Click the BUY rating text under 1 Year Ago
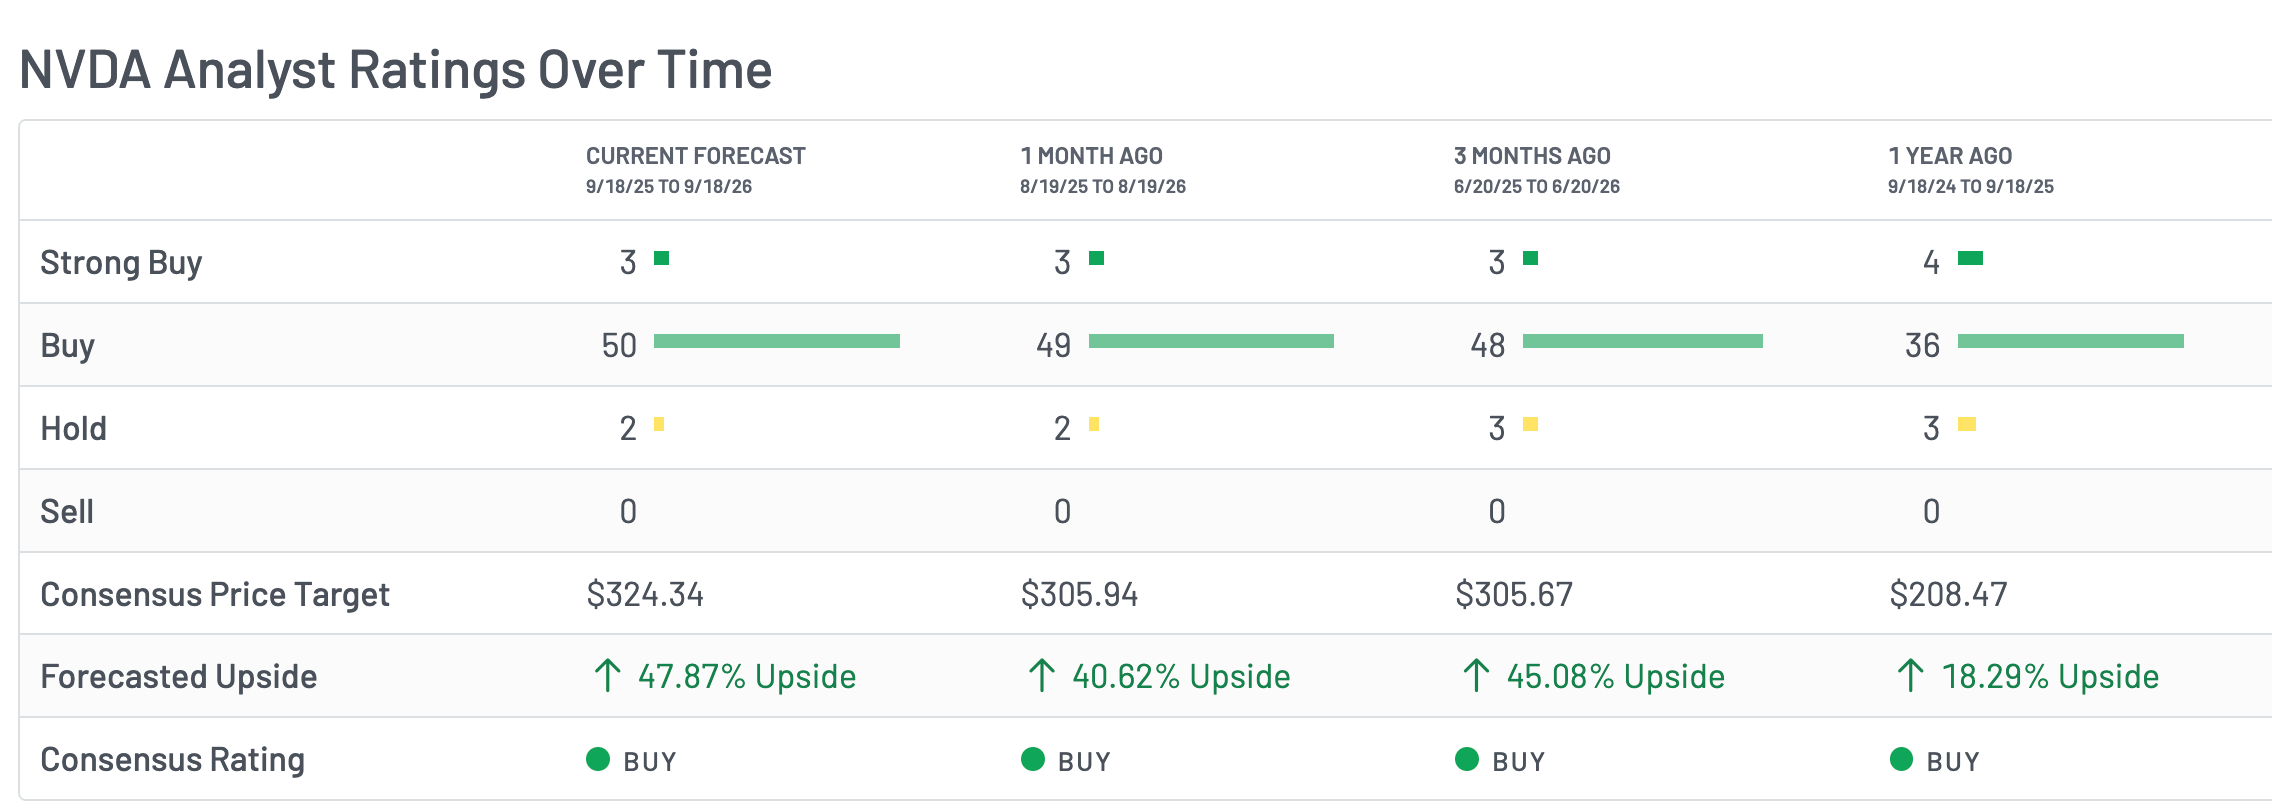 click(1953, 762)
